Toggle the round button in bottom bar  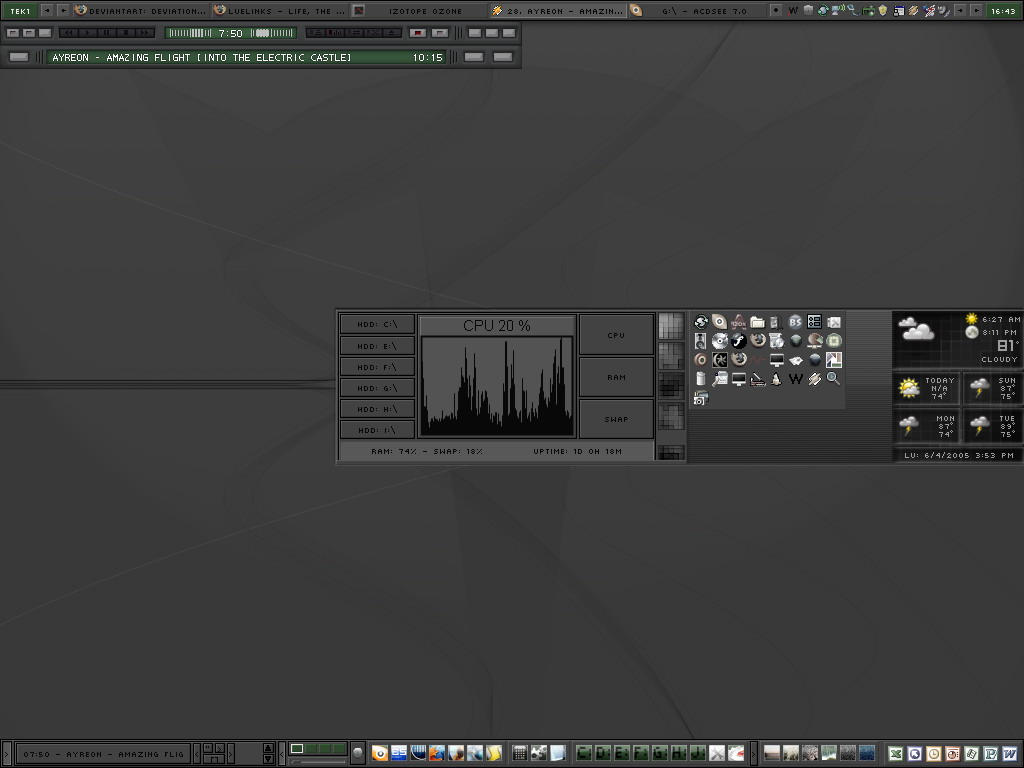[x=358, y=753]
